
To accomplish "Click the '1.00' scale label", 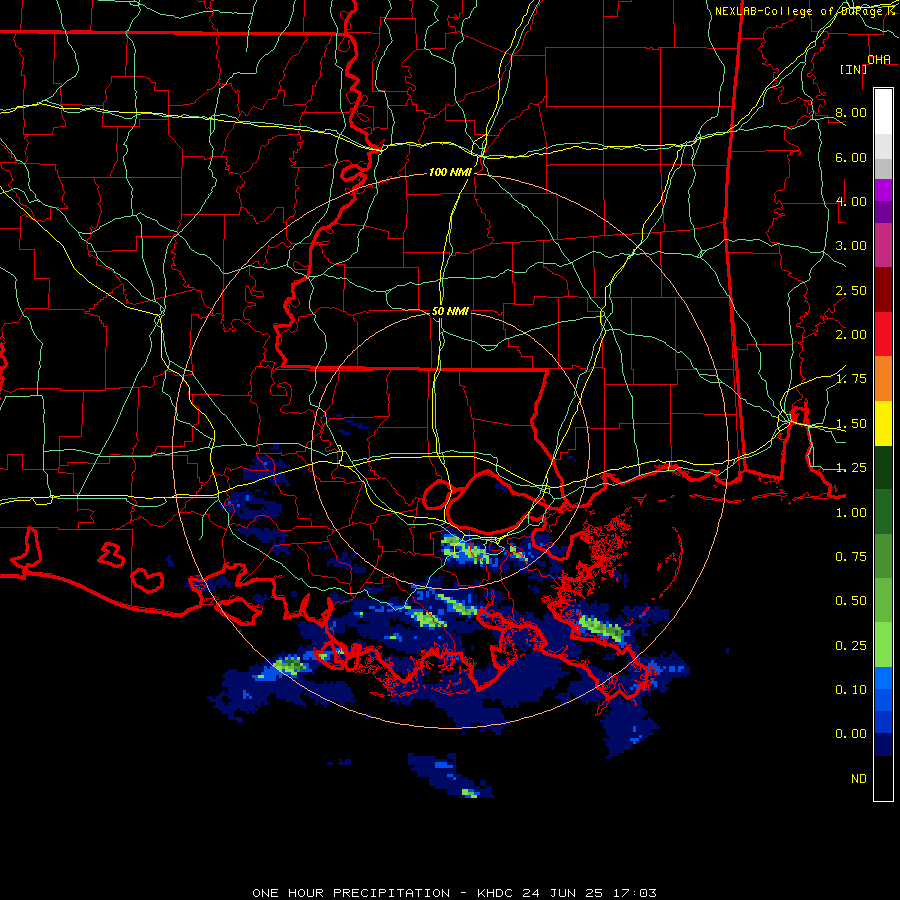I will (851, 513).
